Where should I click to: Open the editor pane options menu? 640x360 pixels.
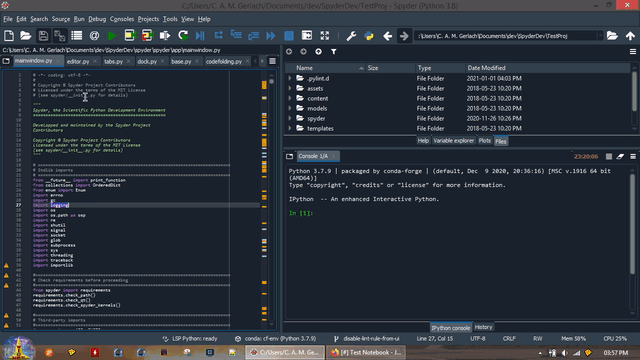272,61
